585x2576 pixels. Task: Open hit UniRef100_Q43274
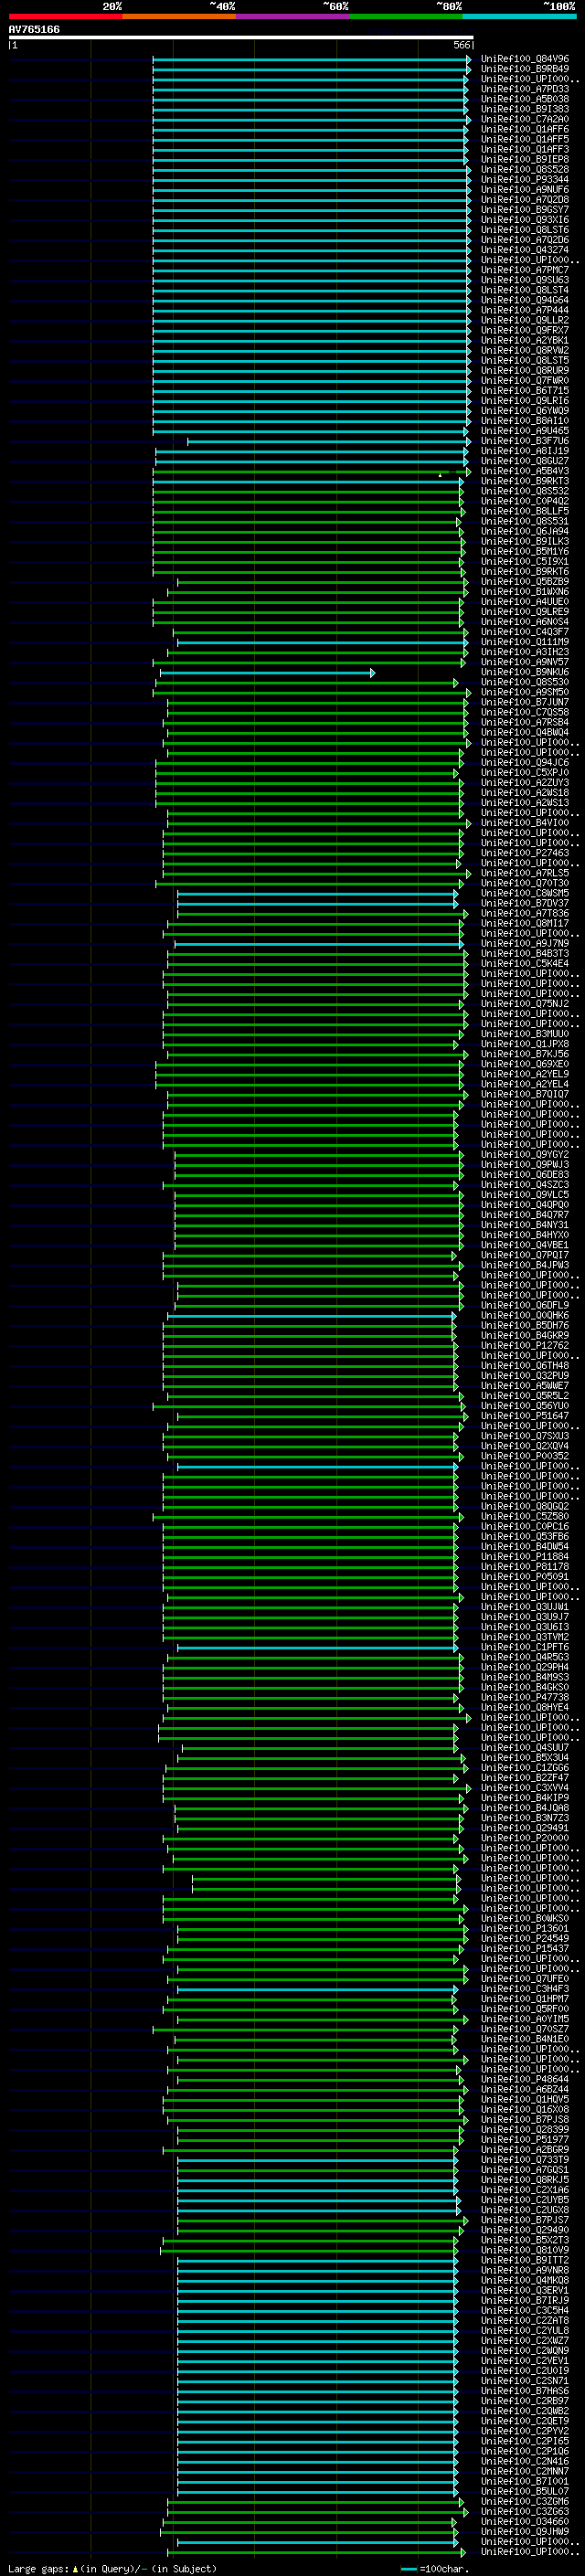(525, 250)
